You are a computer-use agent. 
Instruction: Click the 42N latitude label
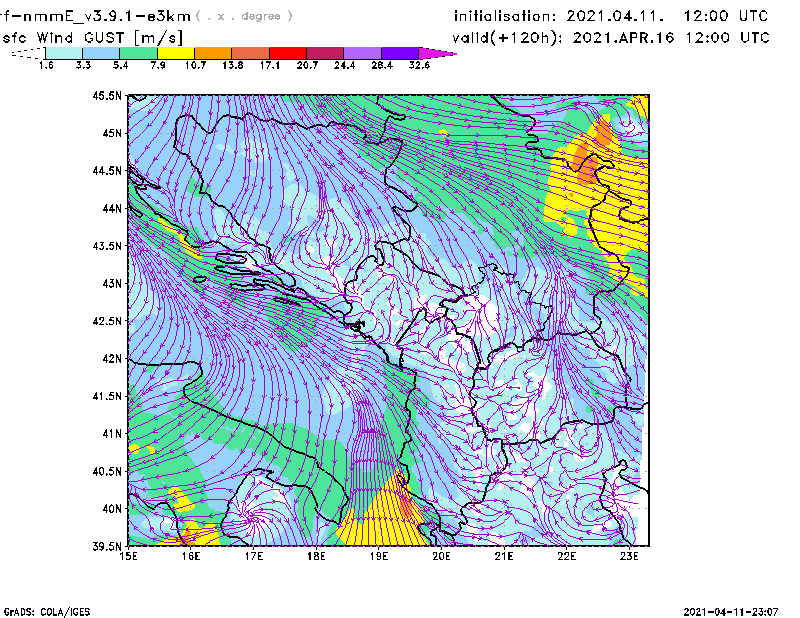(112, 359)
